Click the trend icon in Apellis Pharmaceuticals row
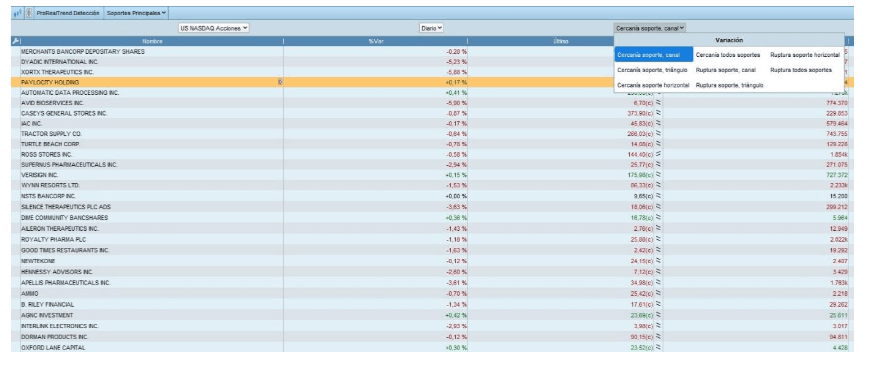This screenshot has height=366, width=869. (x=658, y=282)
